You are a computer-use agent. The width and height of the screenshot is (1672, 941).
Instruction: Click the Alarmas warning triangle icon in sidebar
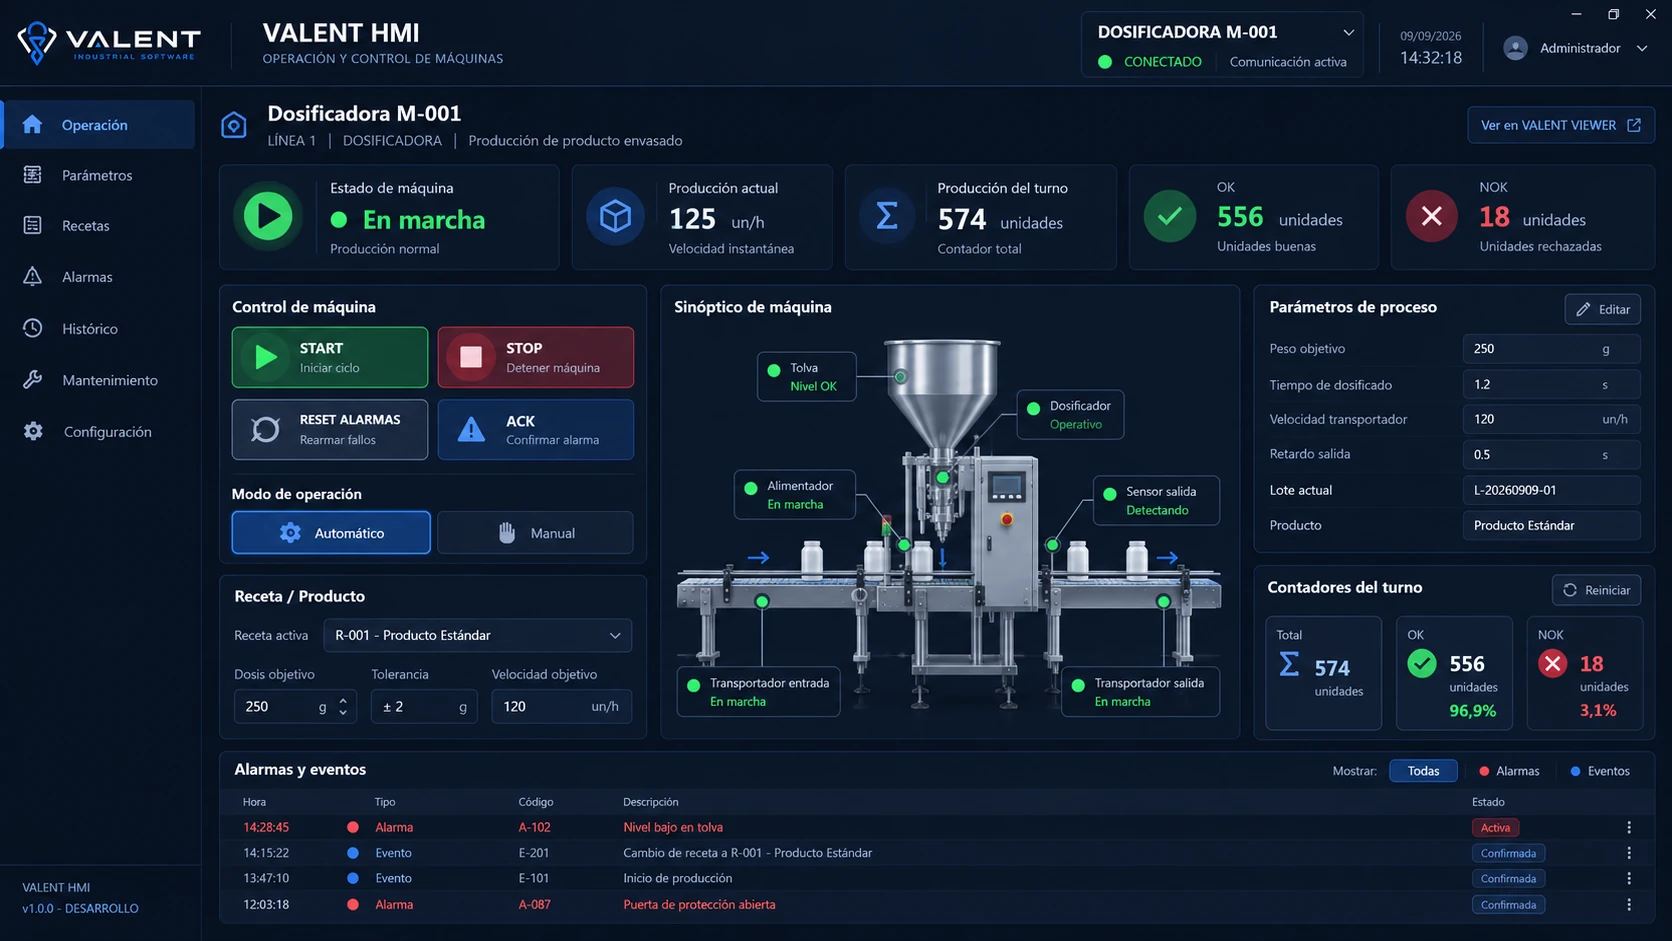pos(32,276)
